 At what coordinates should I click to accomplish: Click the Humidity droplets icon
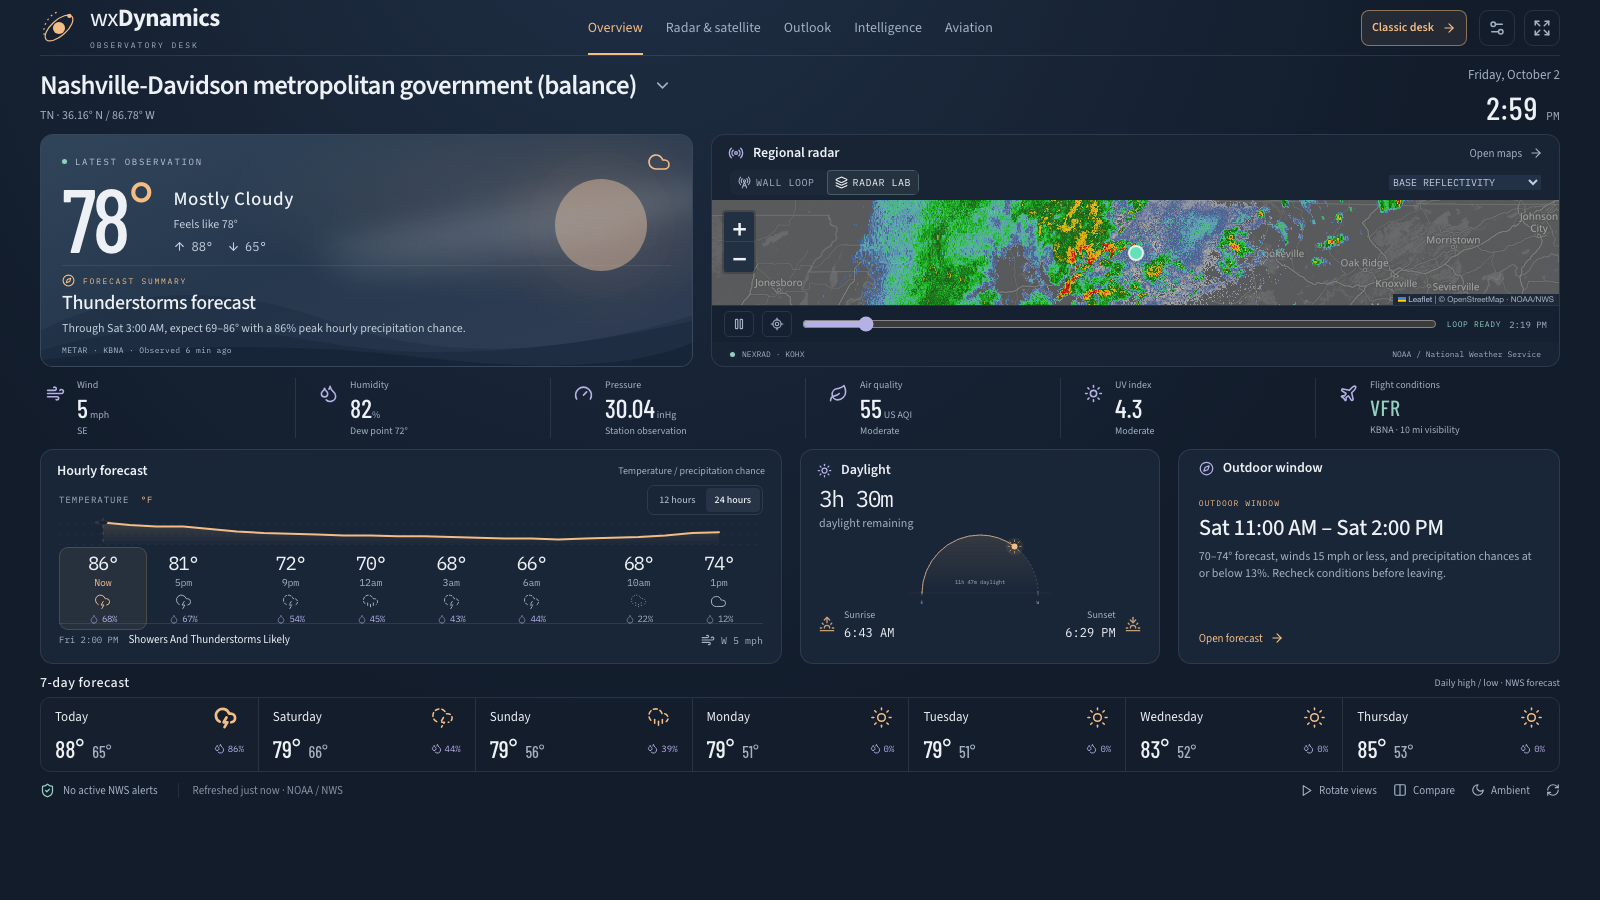(x=328, y=393)
